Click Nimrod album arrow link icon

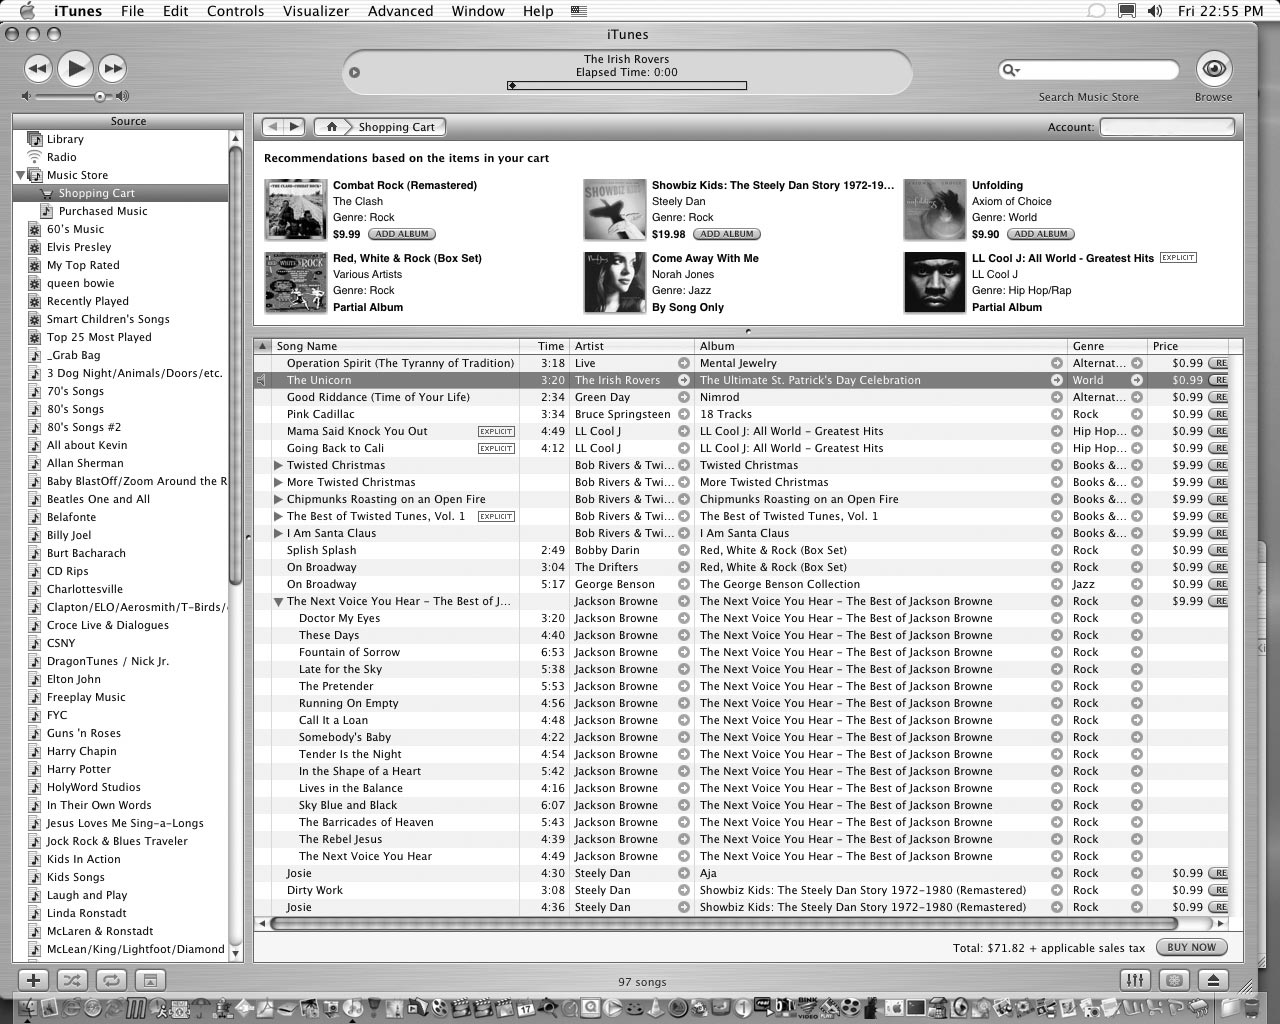1057,397
